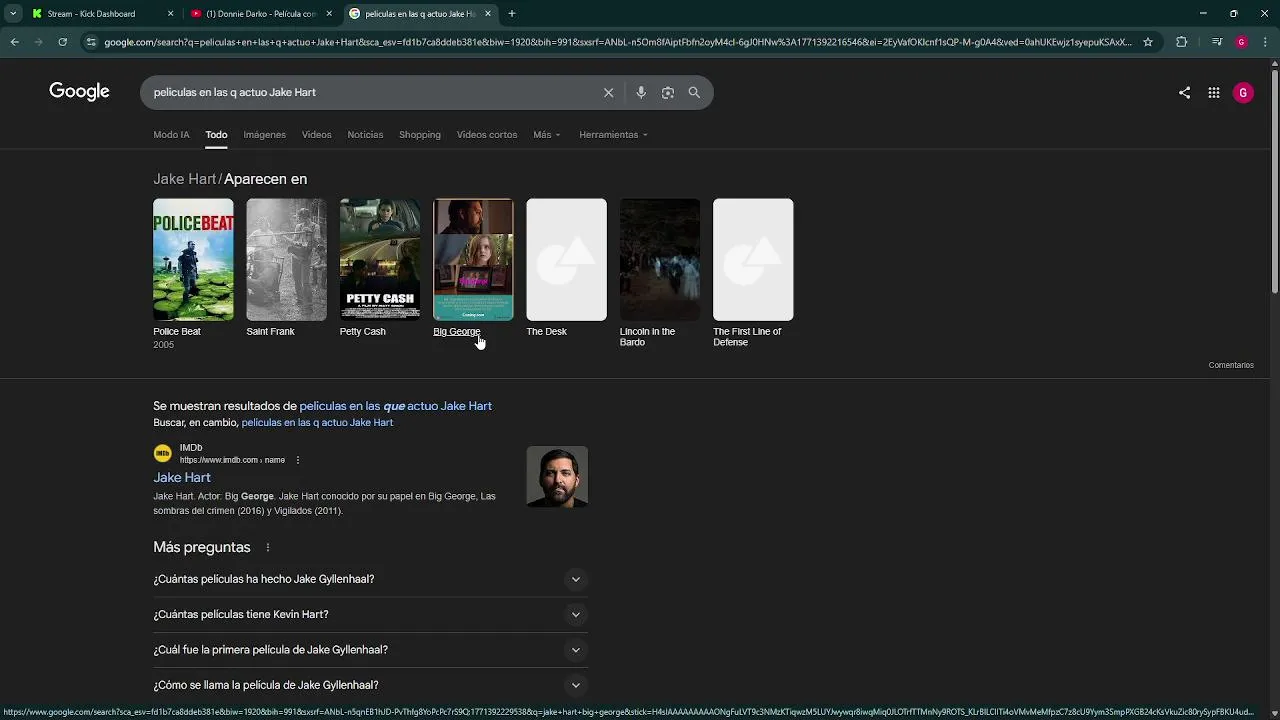Expand ¿Cuántas películas tiene Kevin Hart?
The width and height of the screenshot is (1280, 720).
coord(370,615)
